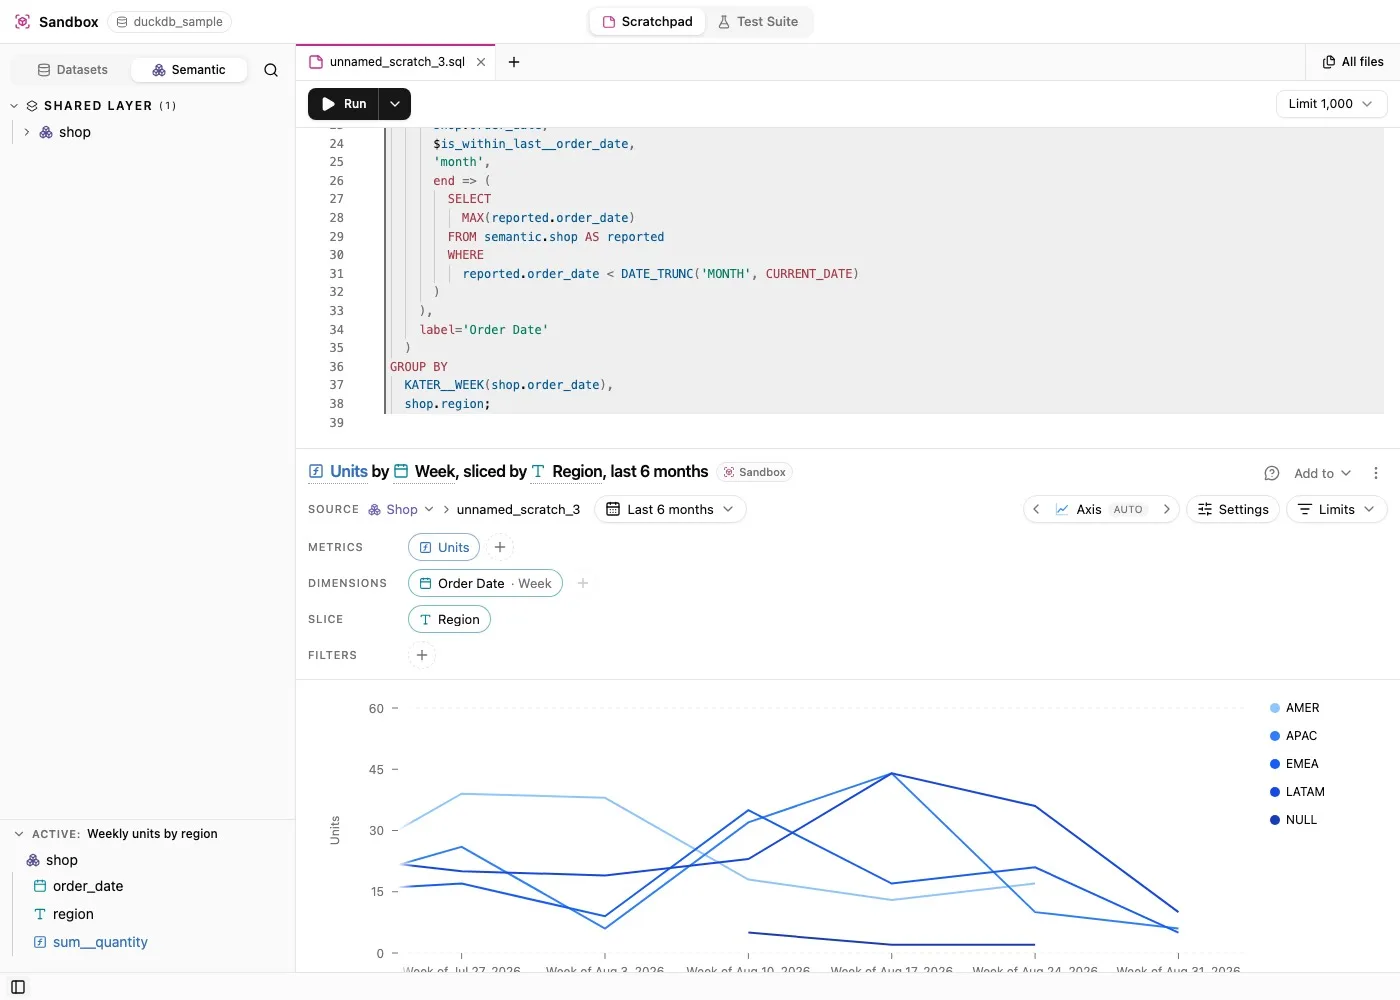1400x1000 pixels.
Task: Open the Shop source selector
Action: 401,509
